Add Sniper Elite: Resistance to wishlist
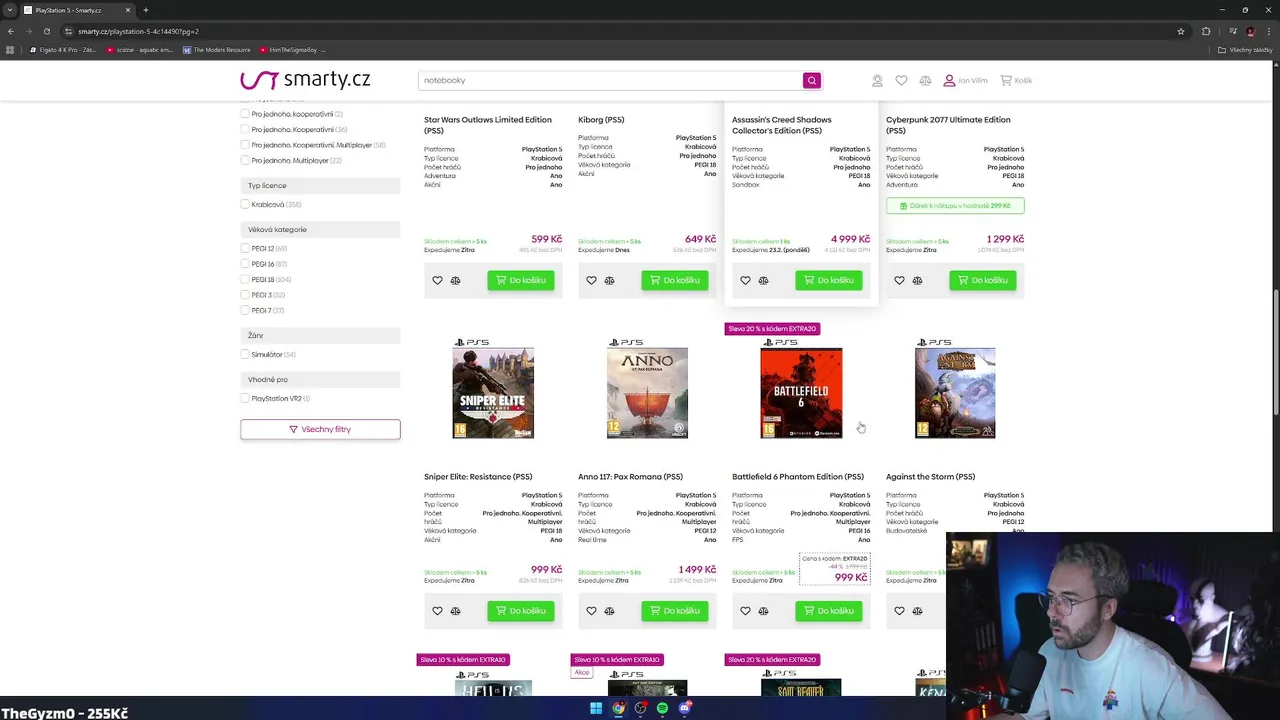 pyautogui.click(x=437, y=611)
